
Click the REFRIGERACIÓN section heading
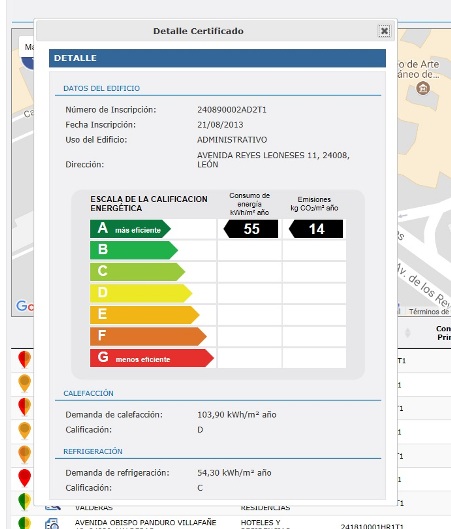[93, 451]
